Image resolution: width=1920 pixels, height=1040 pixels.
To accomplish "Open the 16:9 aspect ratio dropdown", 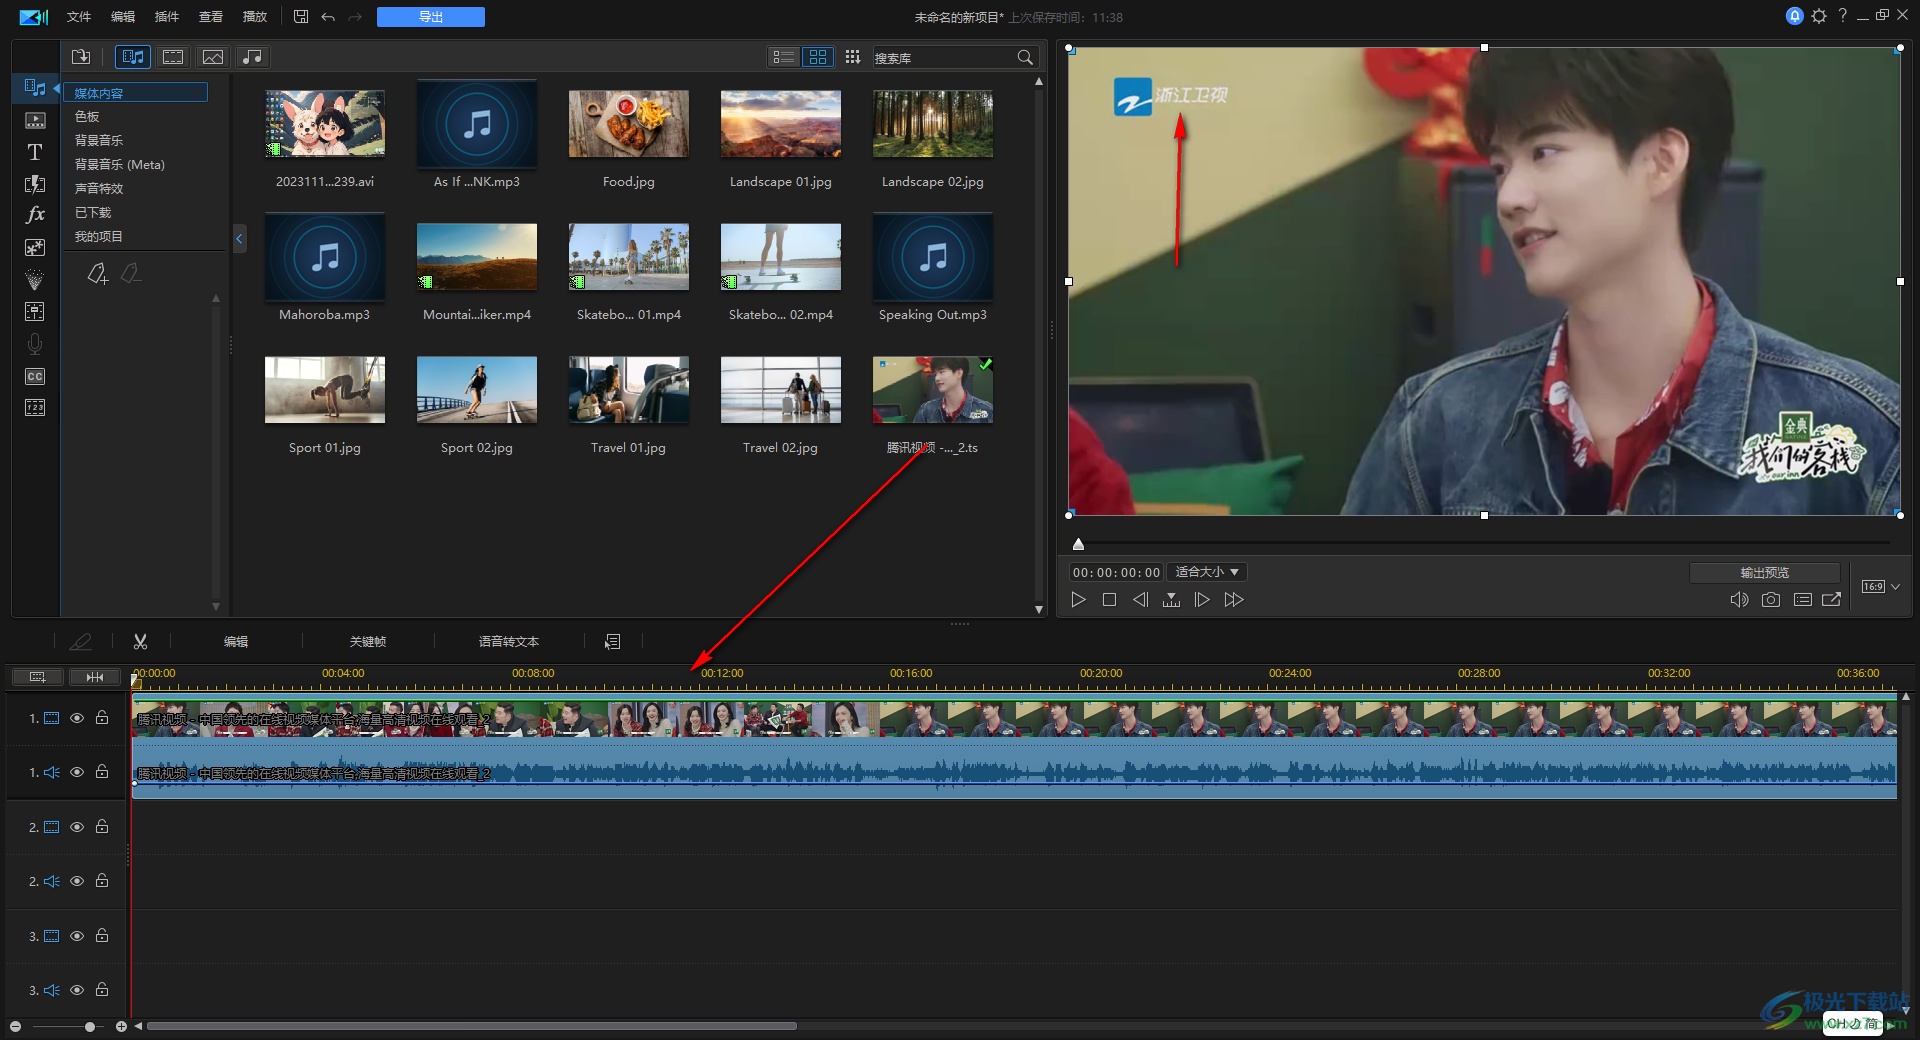I will click(x=1880, y=587).
